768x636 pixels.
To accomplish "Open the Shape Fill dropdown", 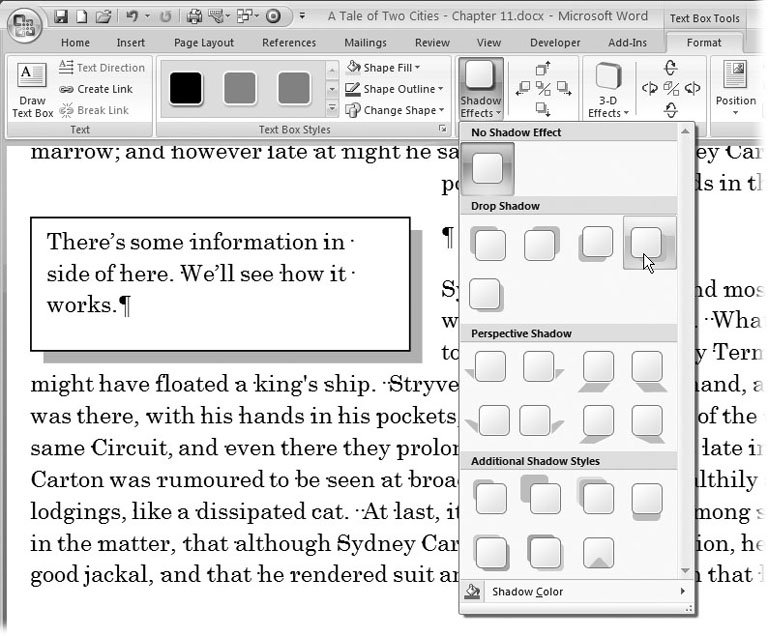I will tap(384, 67).
